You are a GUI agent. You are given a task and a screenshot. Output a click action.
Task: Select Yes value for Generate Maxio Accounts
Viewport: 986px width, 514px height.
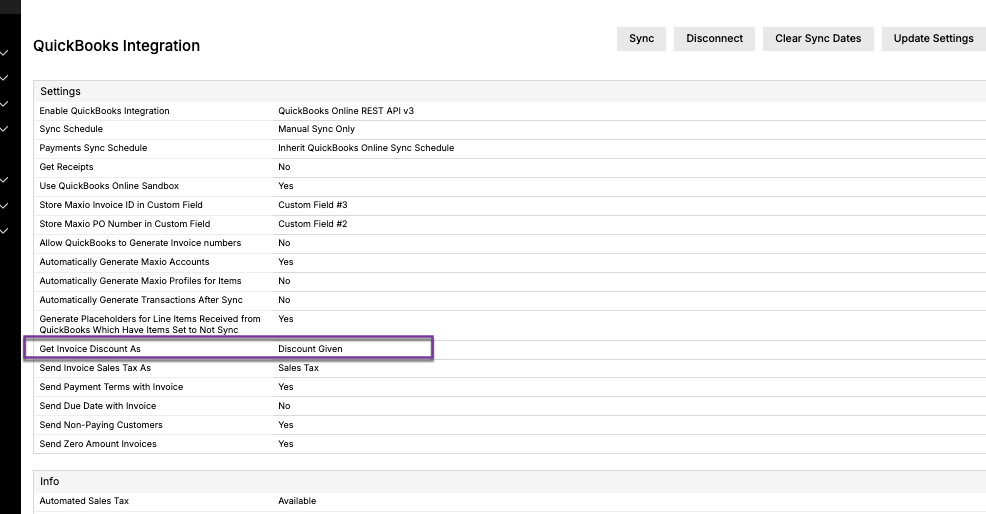point(285,262)
